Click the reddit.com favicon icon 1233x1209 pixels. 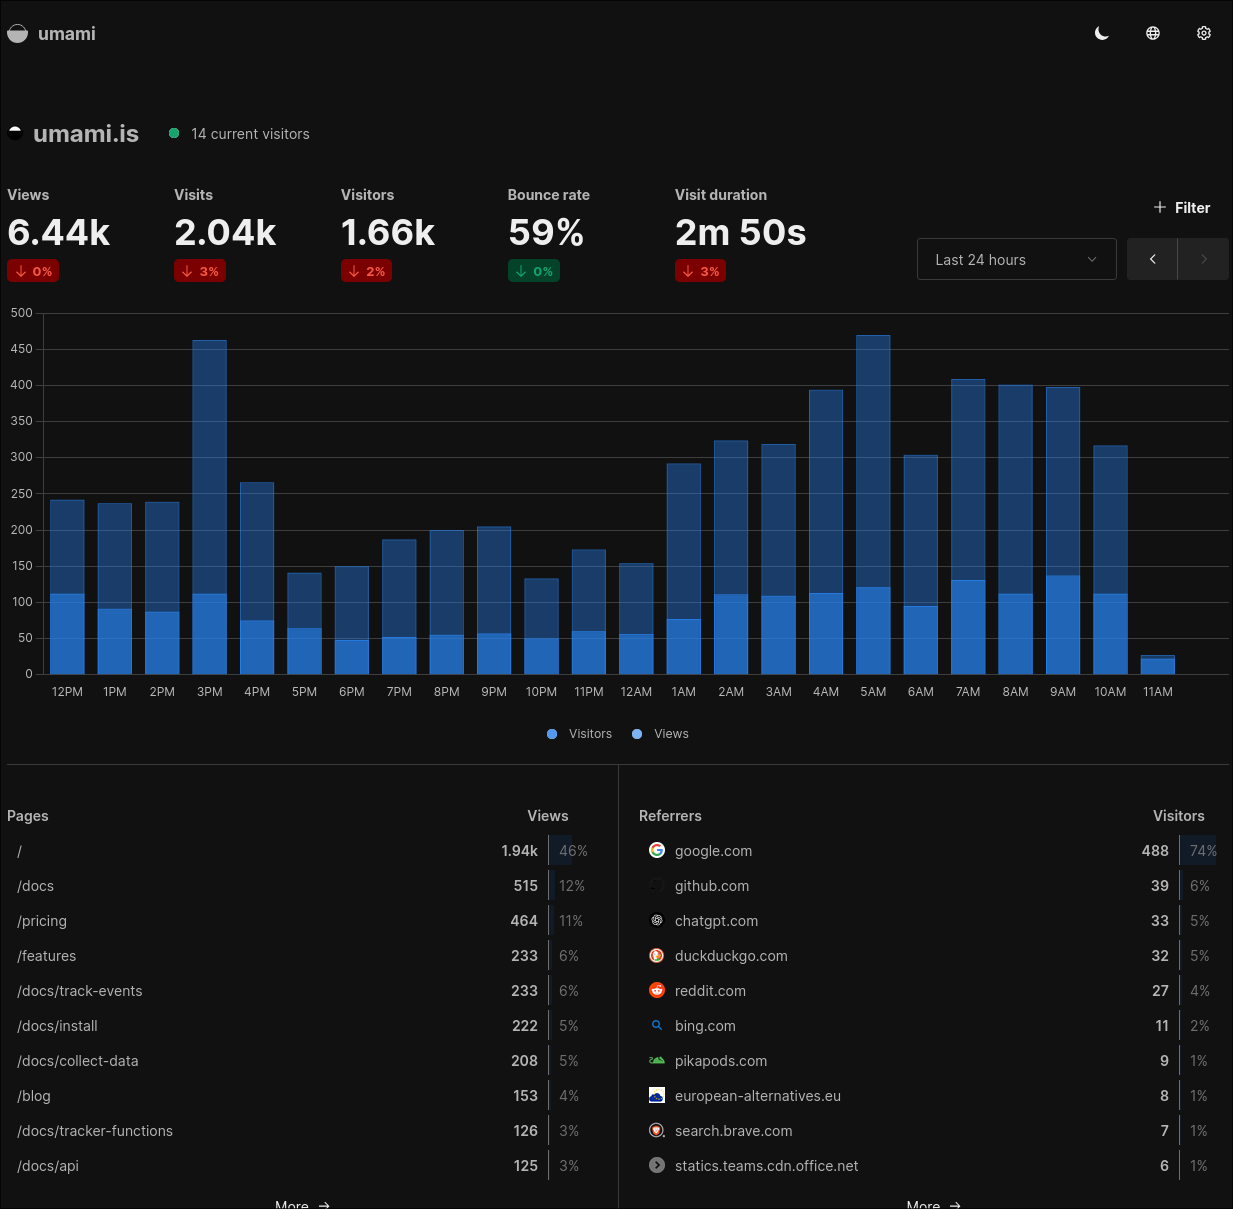pyautogui.click(x=657, y=990)
